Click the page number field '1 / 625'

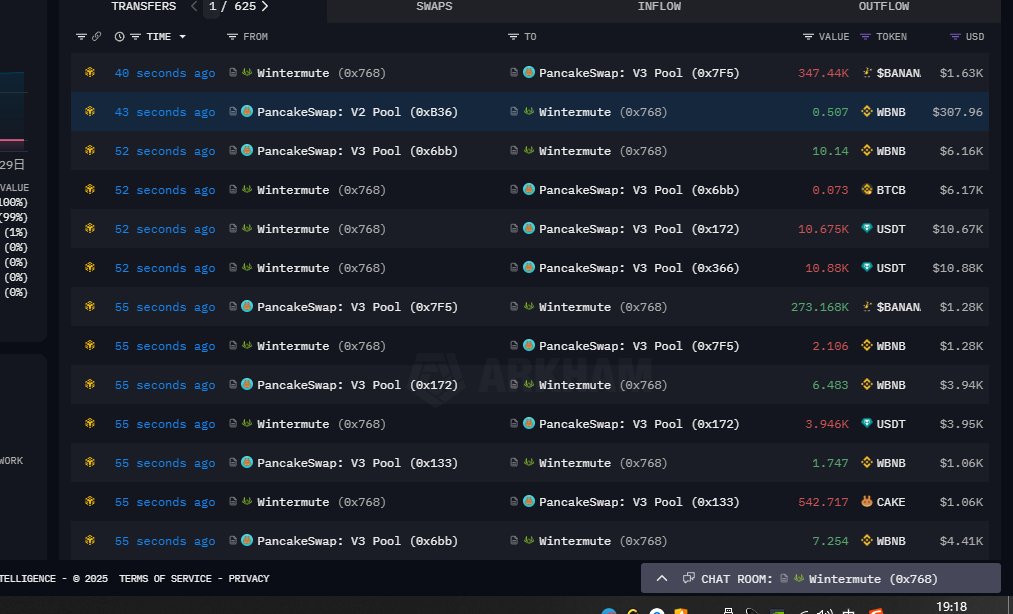[233, 6]
